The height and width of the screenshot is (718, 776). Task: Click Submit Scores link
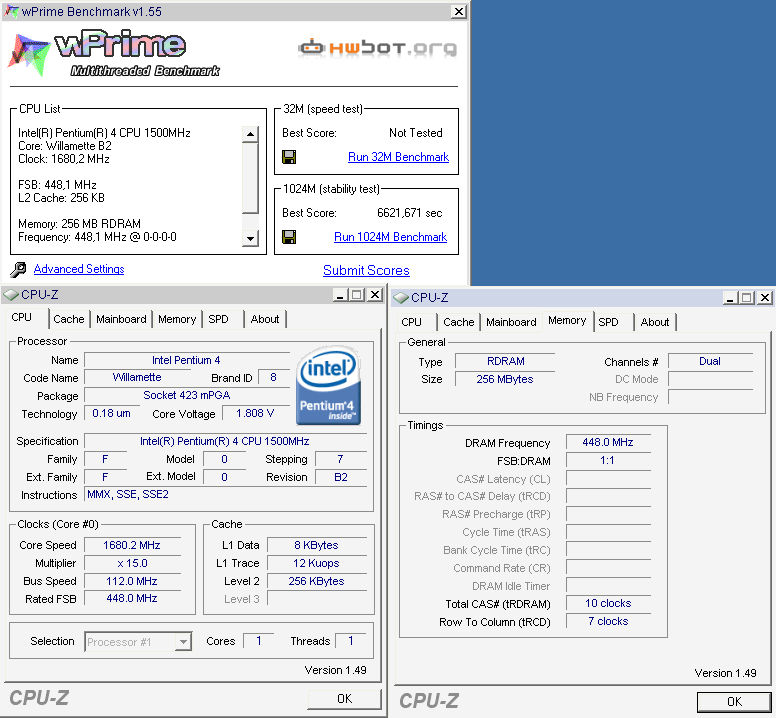(366, 270)
